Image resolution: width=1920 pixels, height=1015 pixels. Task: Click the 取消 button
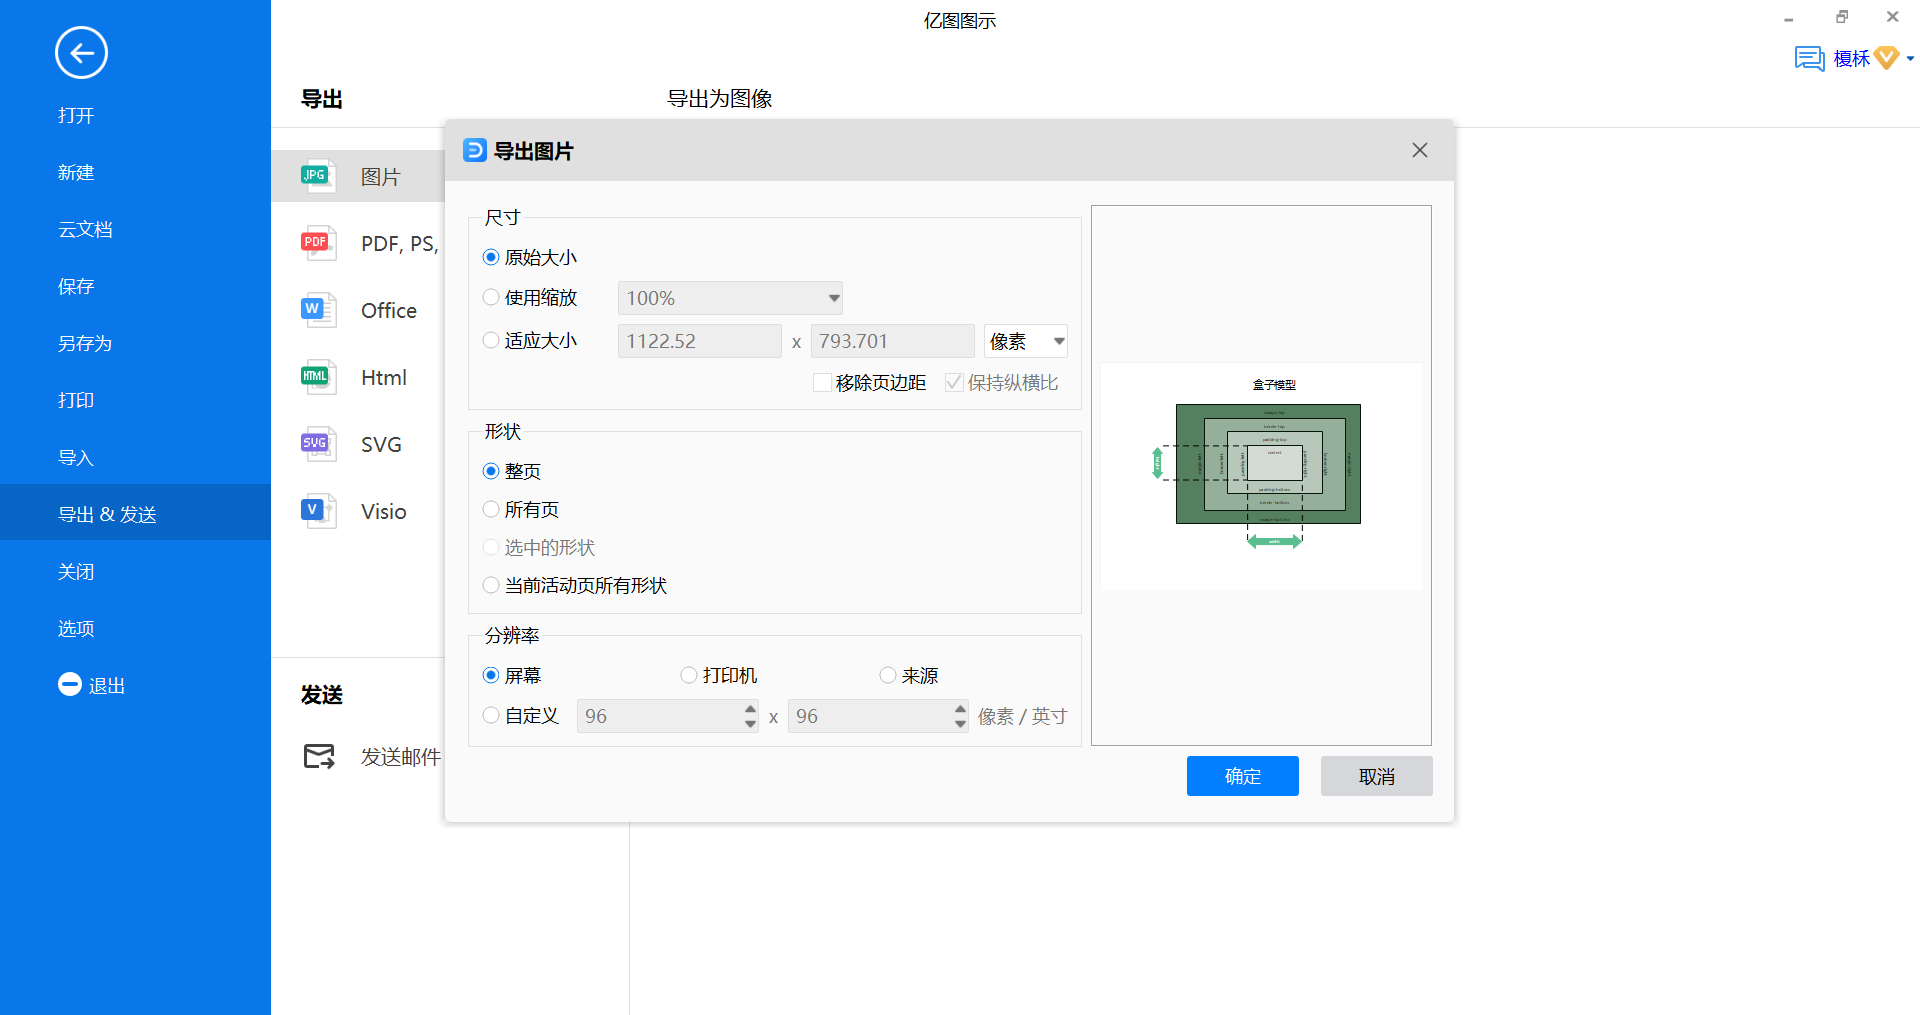click(x=1376, y=776)
